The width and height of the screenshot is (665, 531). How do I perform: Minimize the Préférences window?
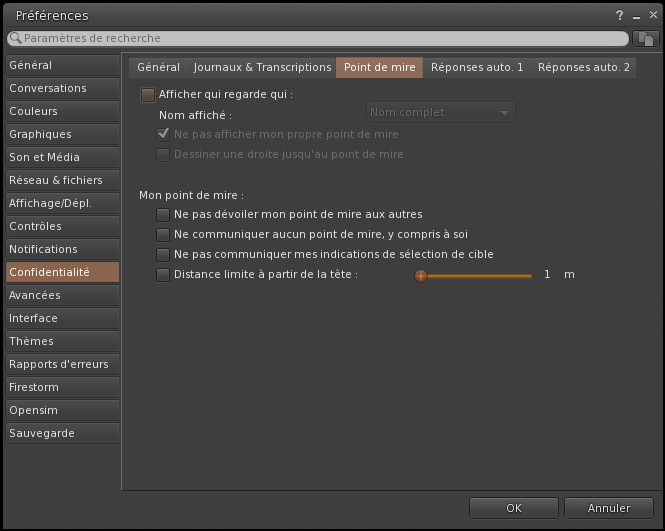click(x=636, y=16)
